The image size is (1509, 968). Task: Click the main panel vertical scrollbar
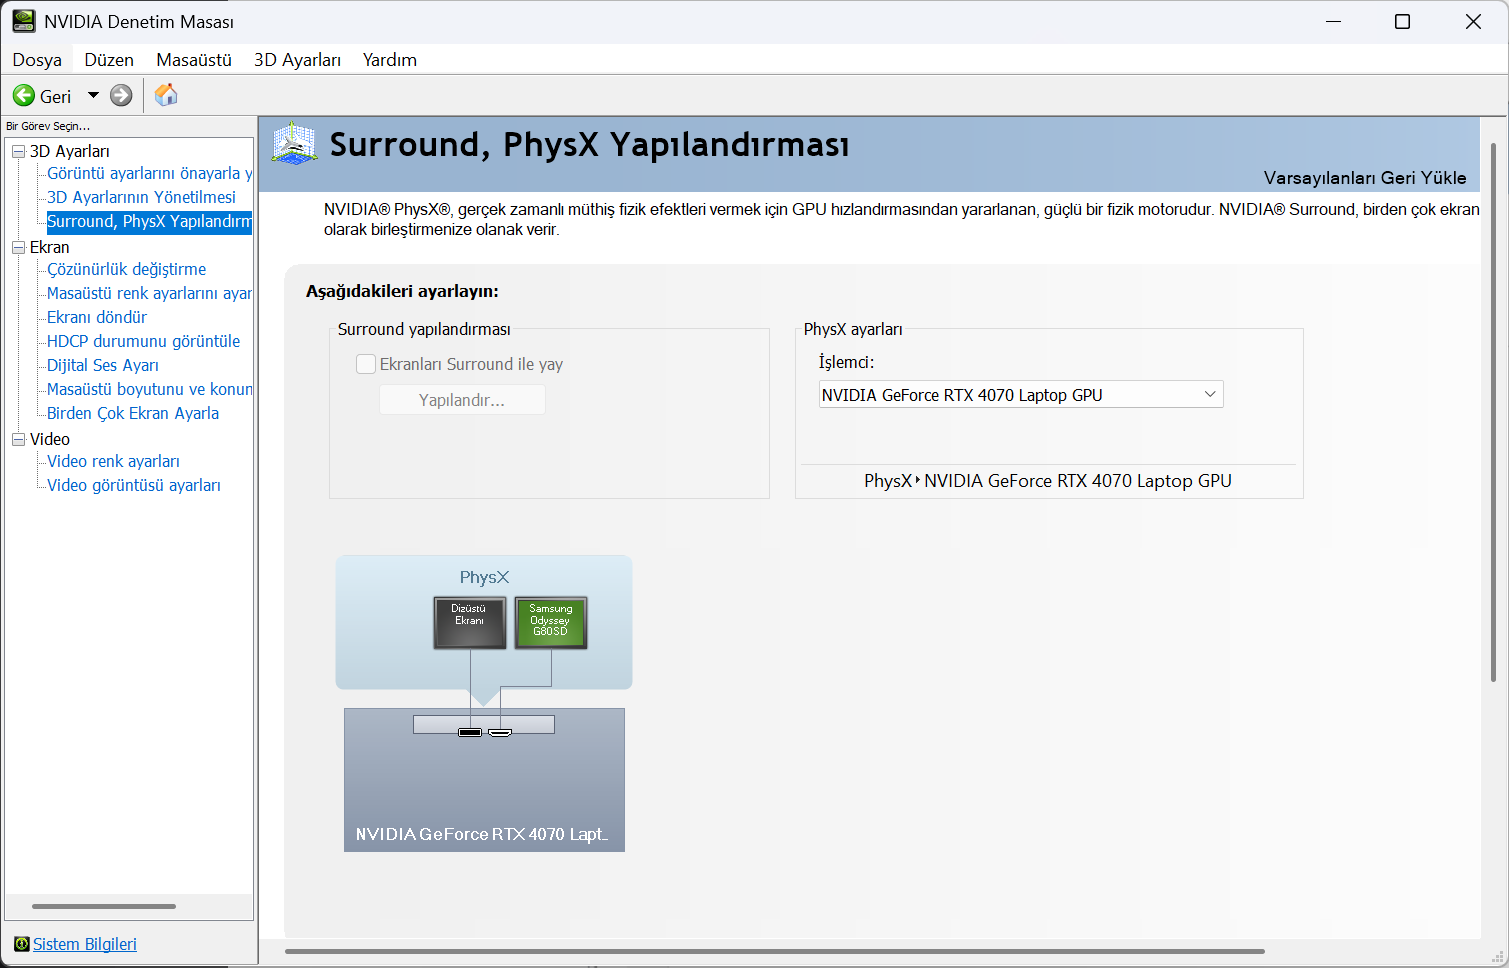point(1494,412)
